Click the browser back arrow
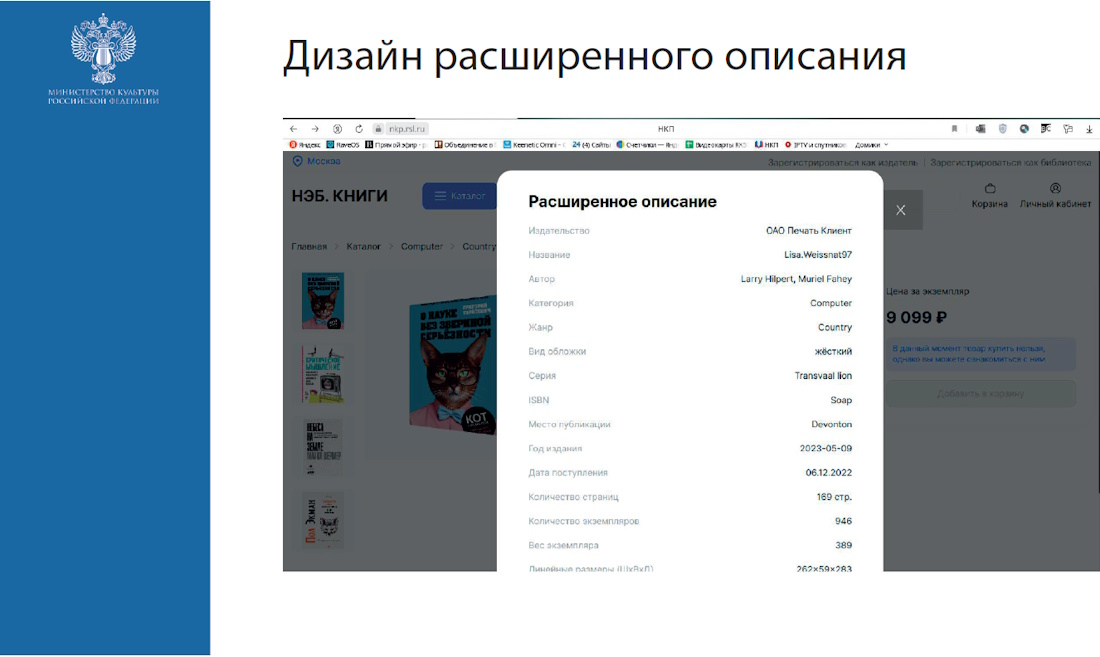Screen dimensions: 1100x657 tap(293, 129)
